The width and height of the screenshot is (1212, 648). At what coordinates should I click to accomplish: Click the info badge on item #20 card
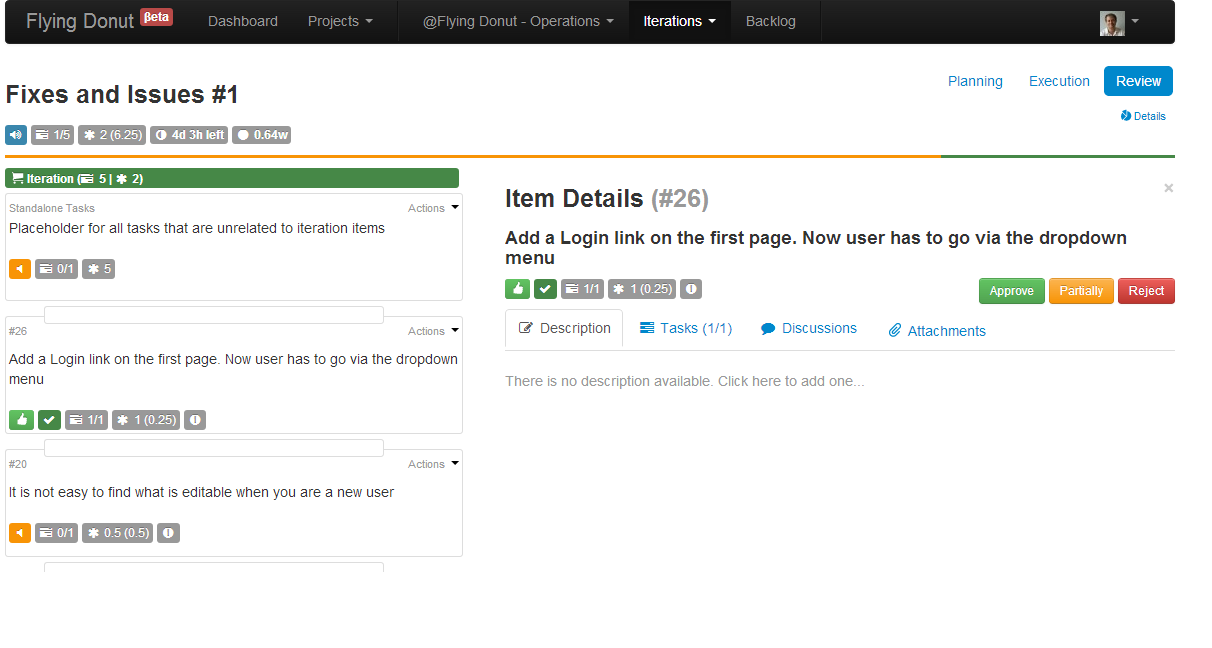[168, 533]
